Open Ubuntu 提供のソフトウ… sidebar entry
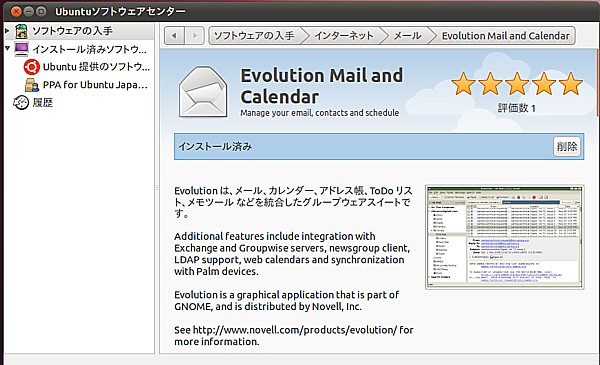Image resolution: width=600 pixels, height=365 pixels. [96, 67]
